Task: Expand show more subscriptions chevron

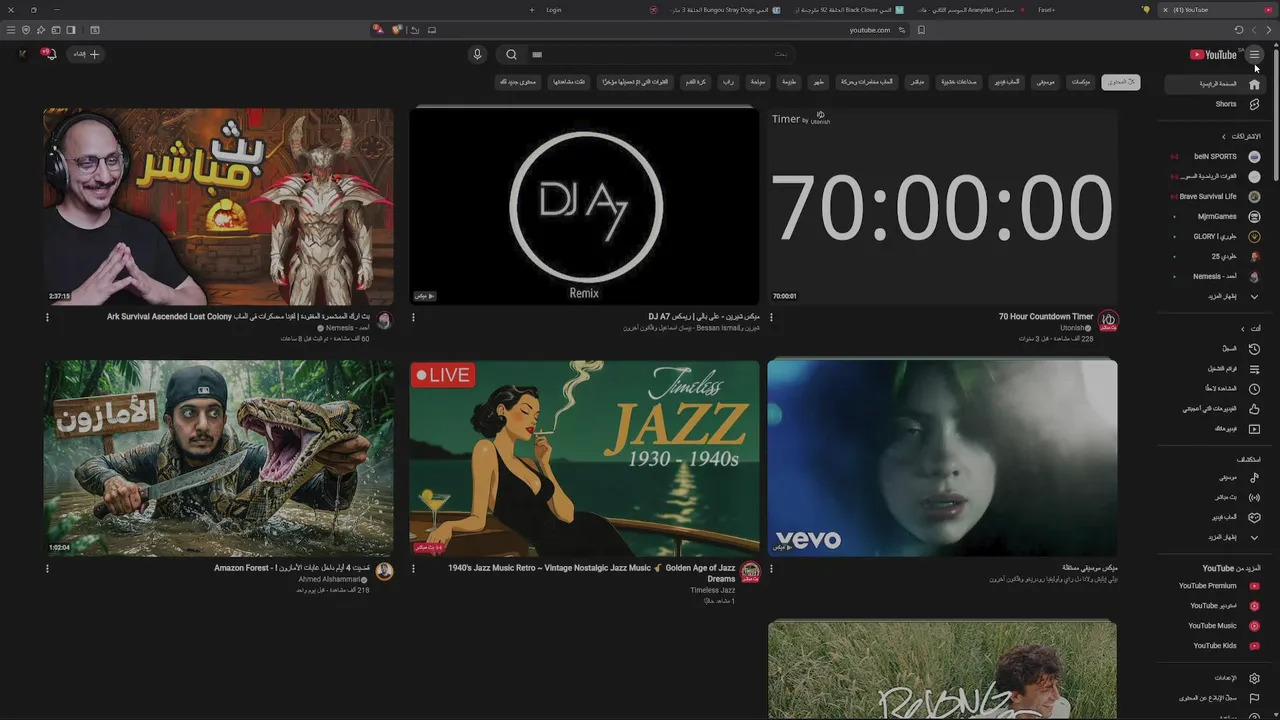Action: click(x=1254, y=296)
